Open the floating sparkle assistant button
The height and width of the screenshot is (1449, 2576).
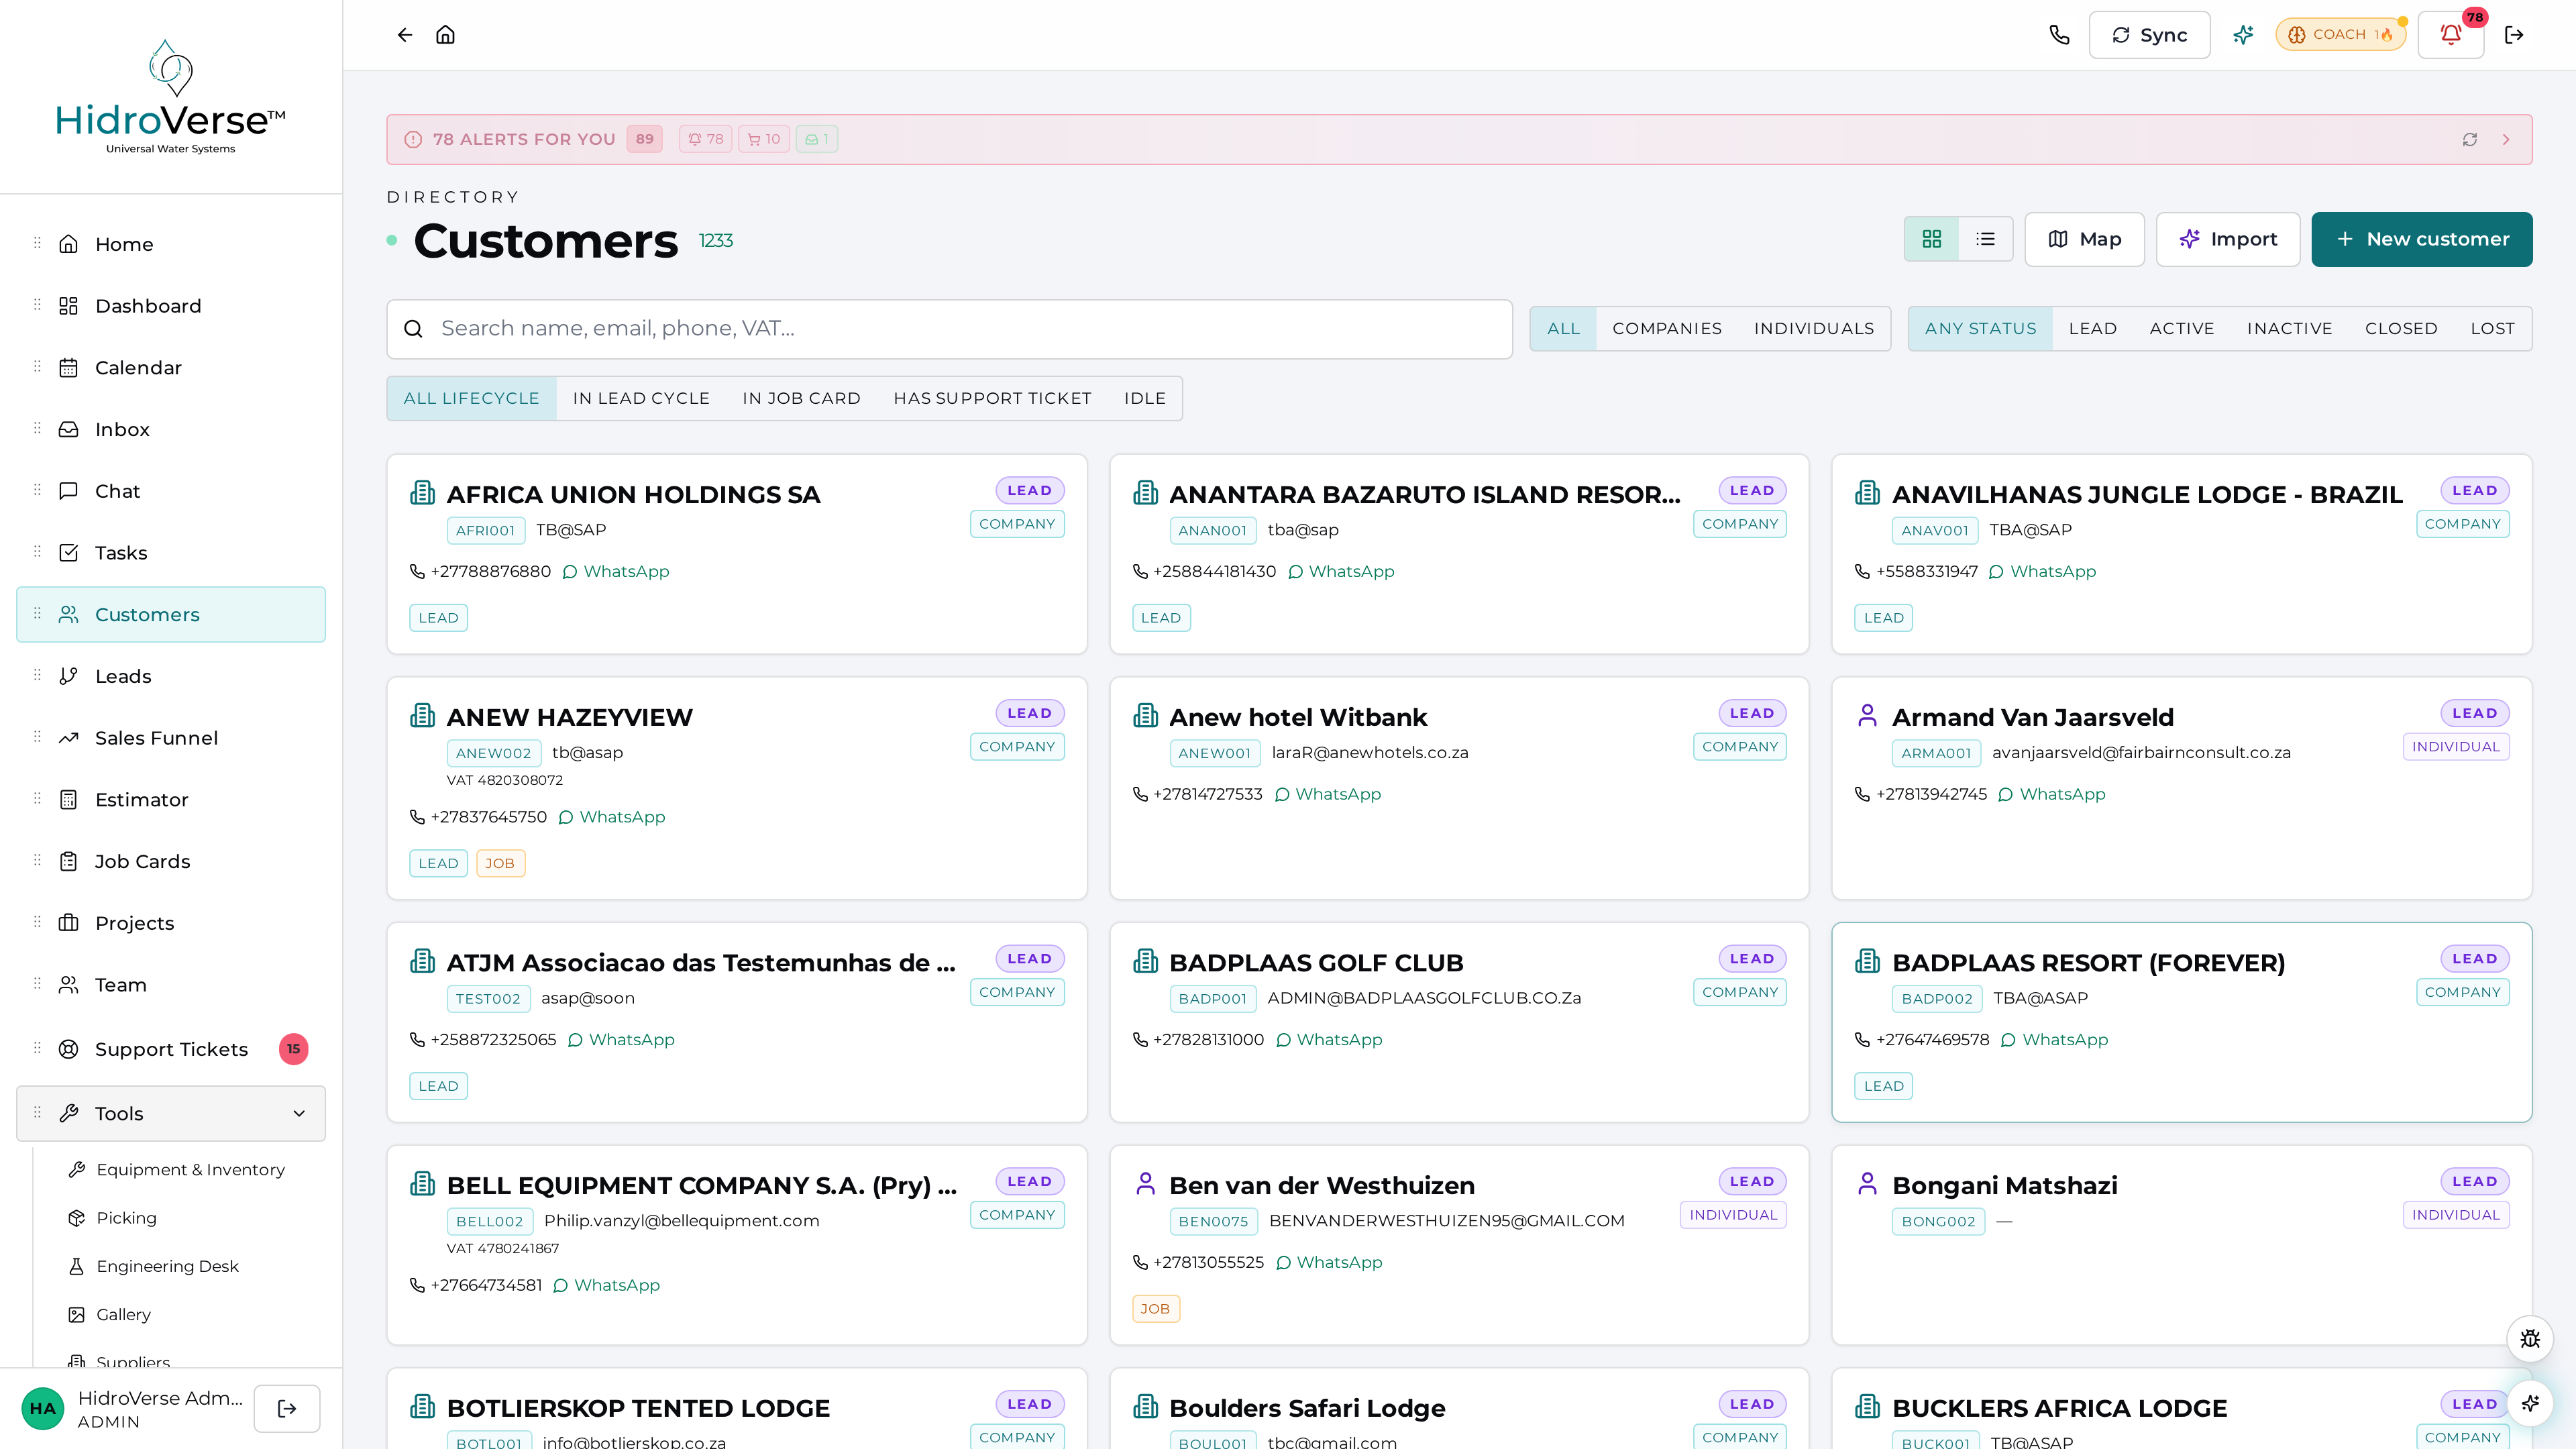pos(2530,1403)
